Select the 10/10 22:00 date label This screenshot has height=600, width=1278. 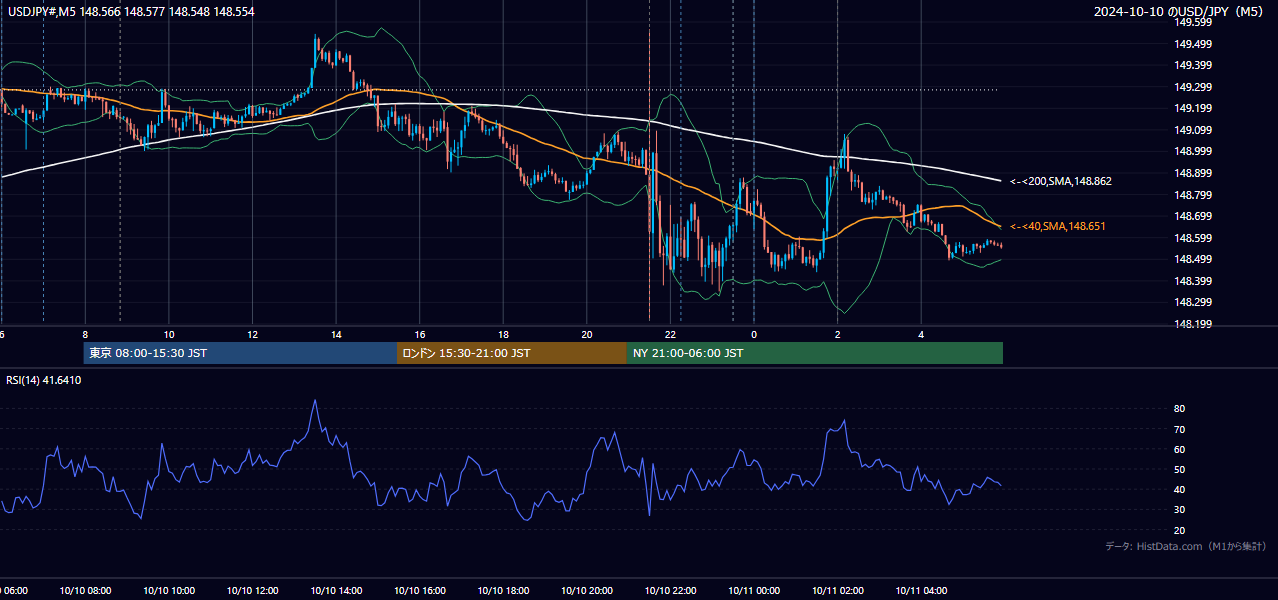coord(670,591)
